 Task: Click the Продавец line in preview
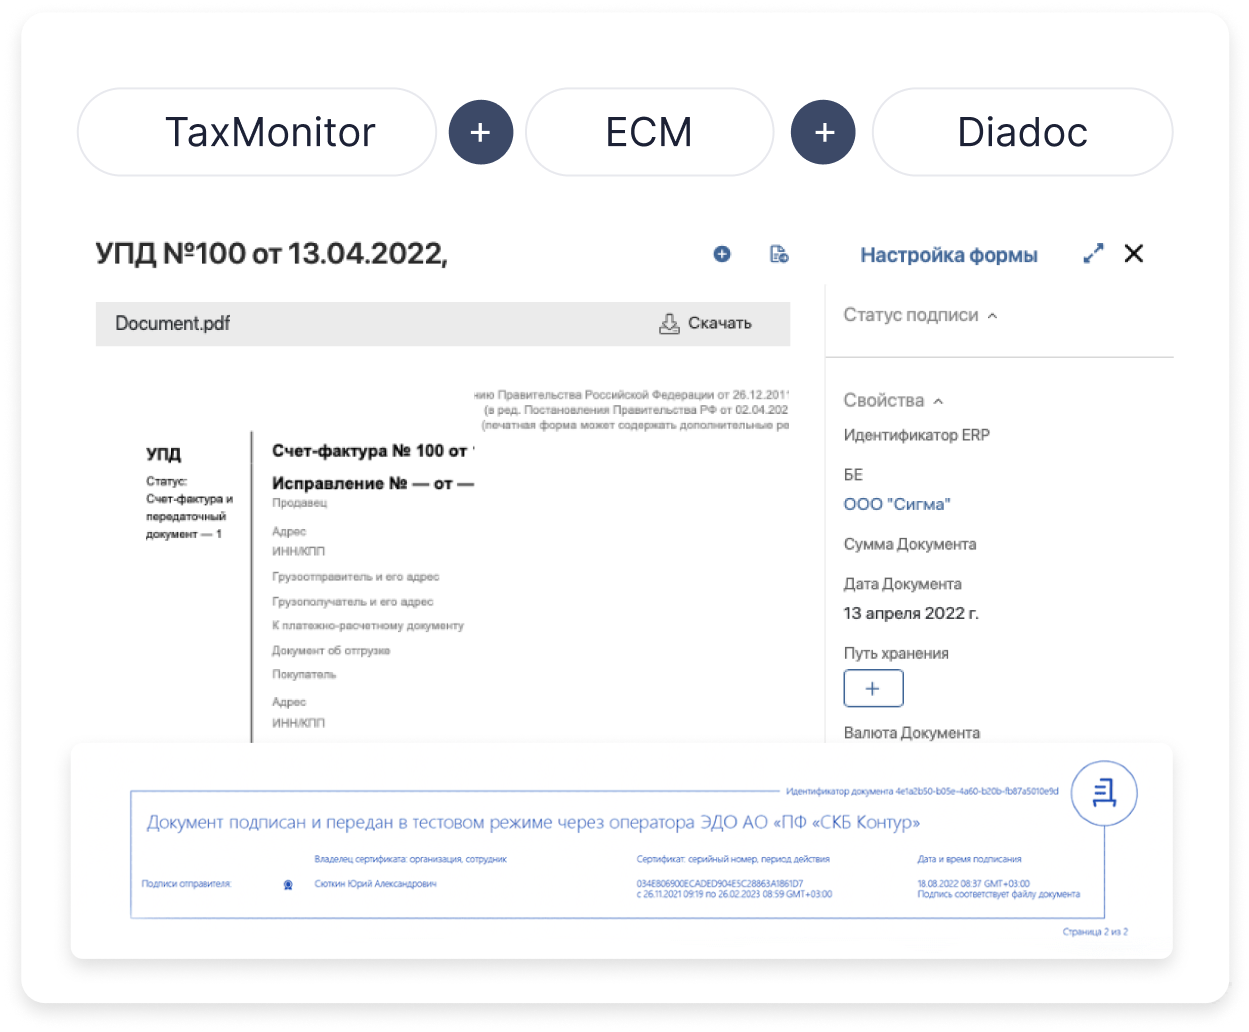[x=300, y=503]
